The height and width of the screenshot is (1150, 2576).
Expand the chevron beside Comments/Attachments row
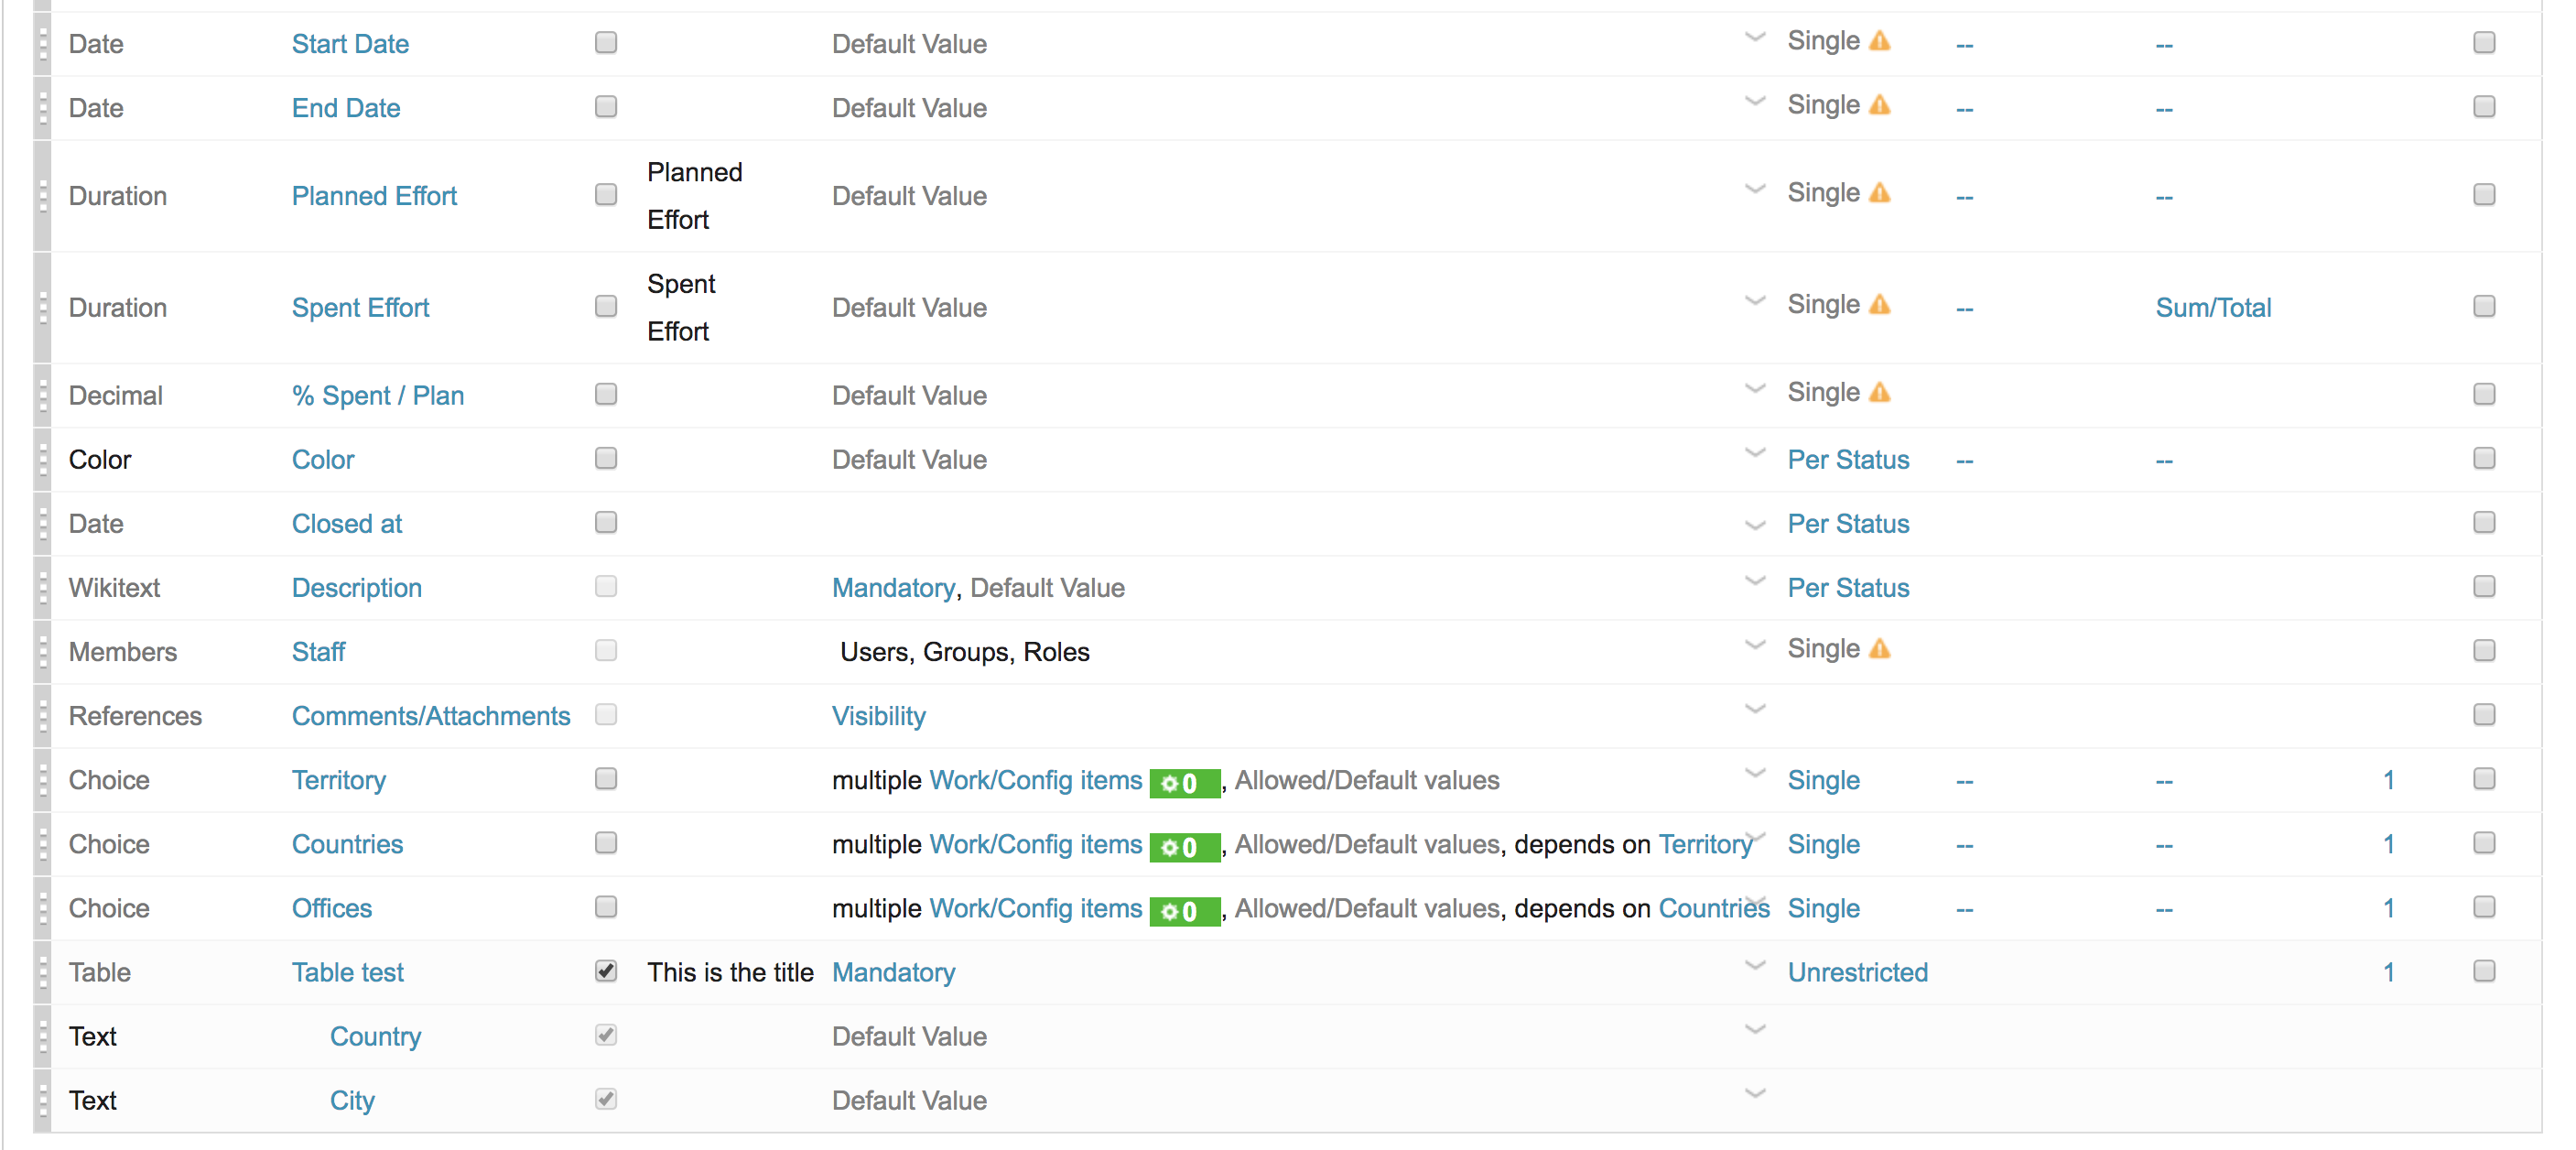click(x=1755, y=709)
